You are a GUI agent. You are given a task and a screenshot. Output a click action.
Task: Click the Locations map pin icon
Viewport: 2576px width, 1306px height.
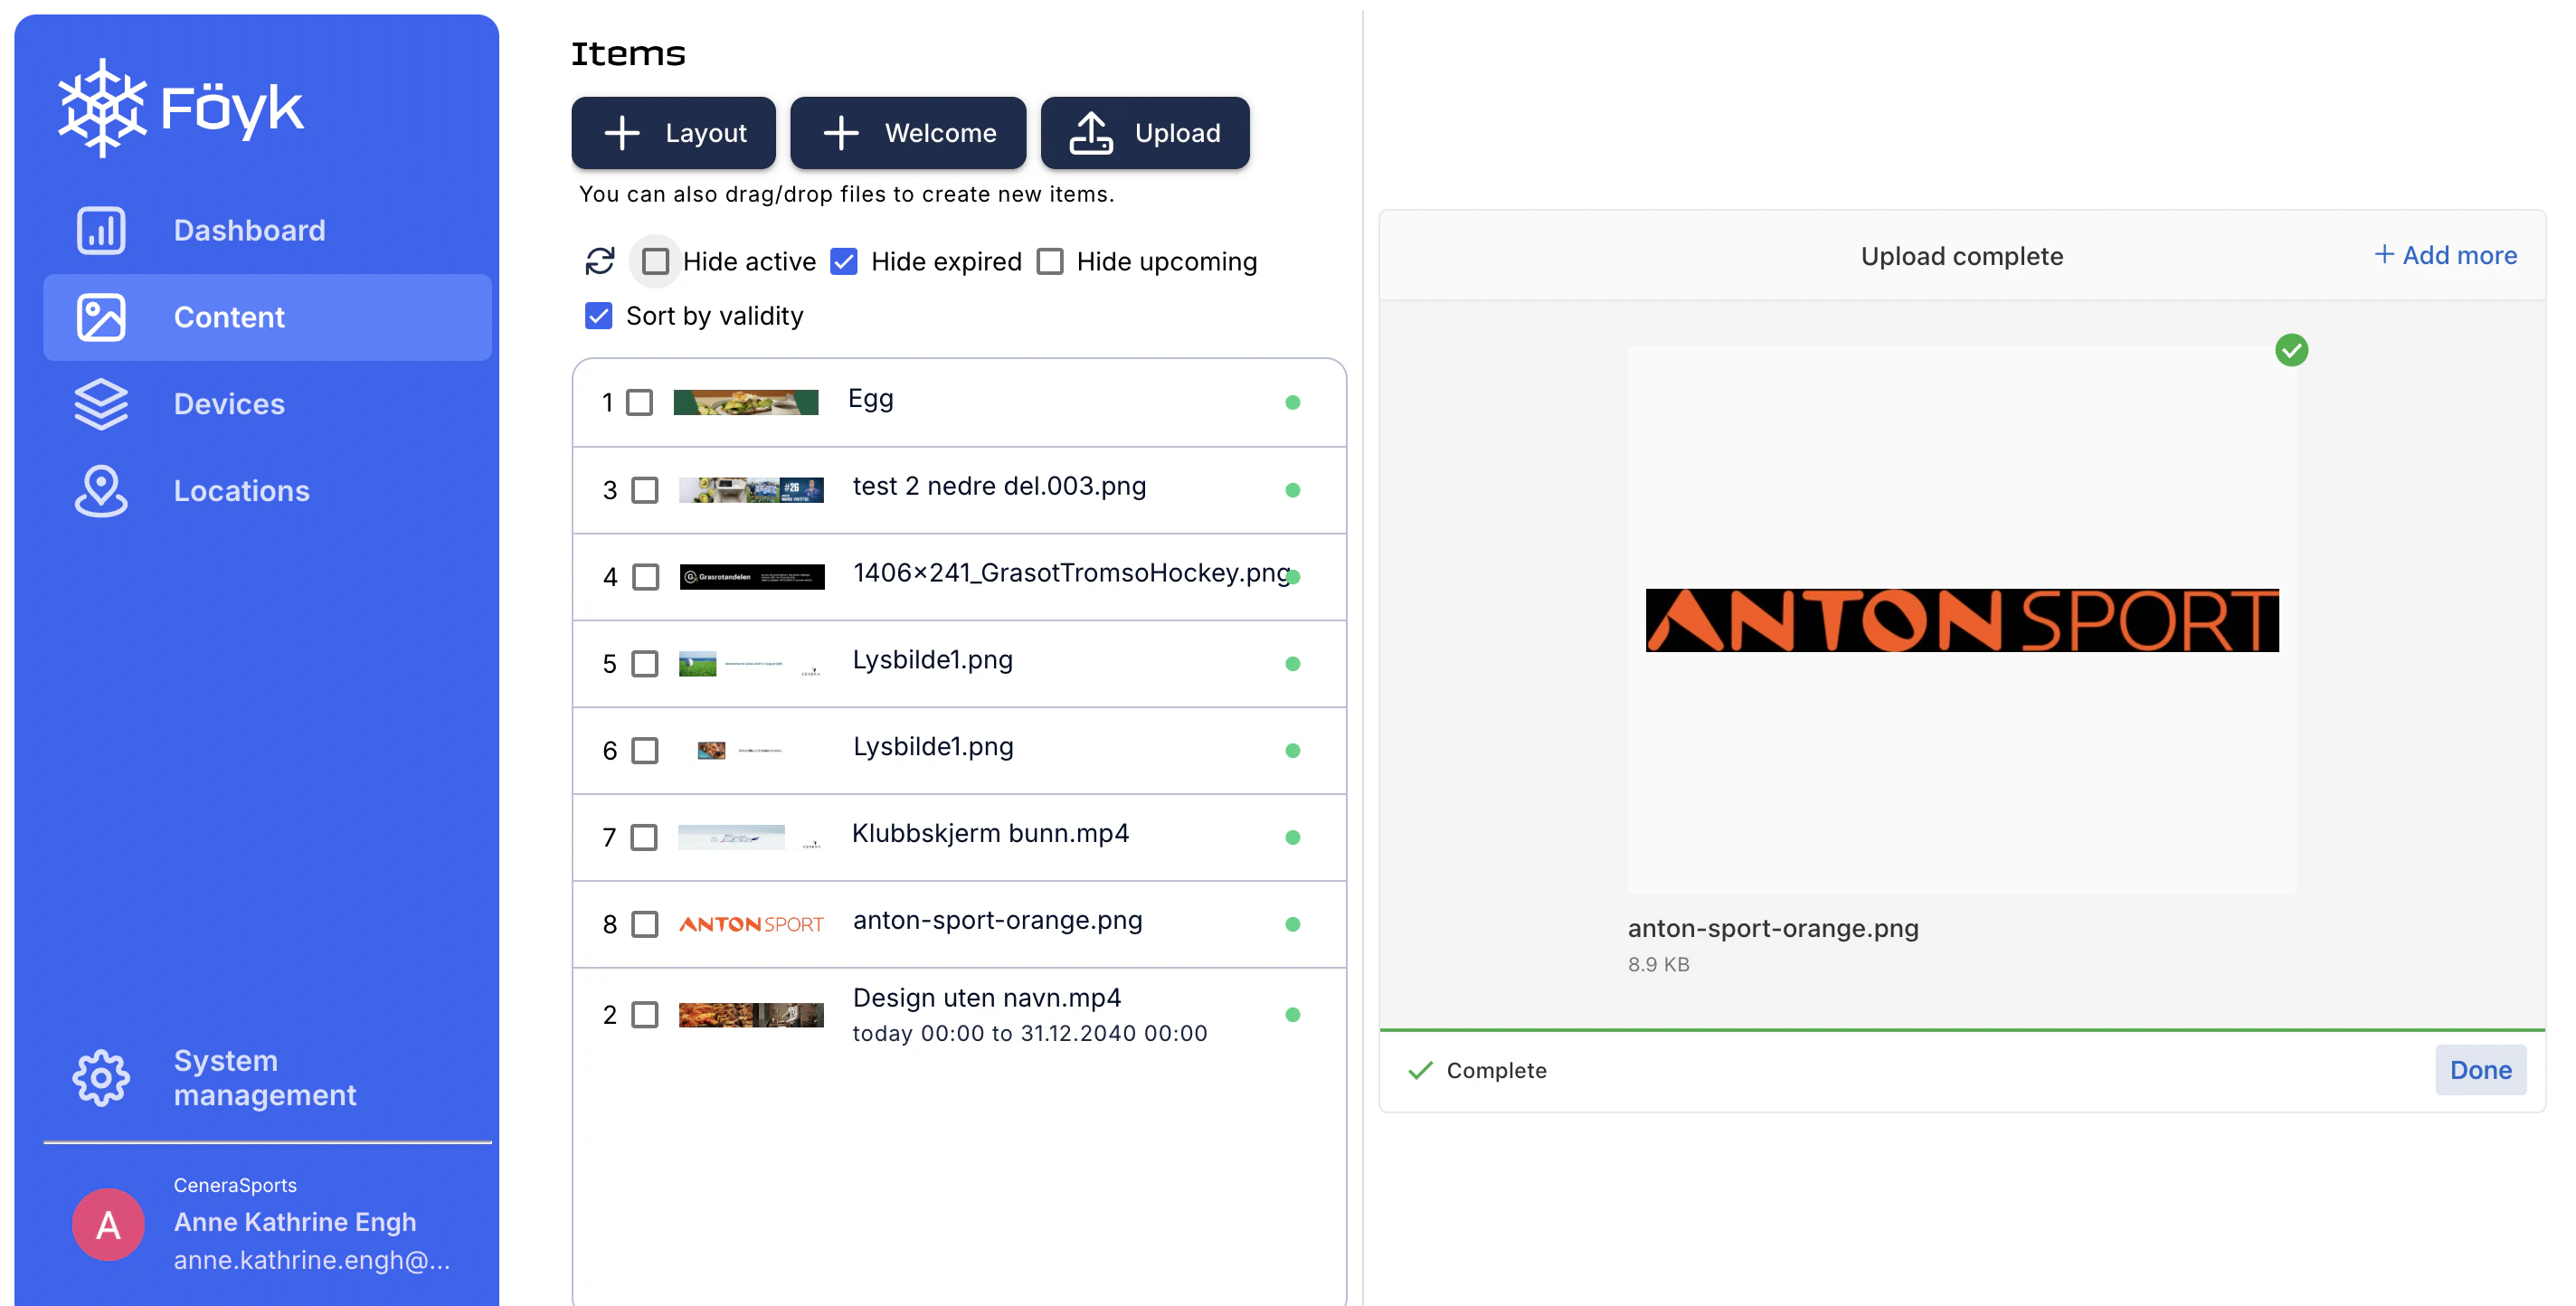tap(101, 491)
